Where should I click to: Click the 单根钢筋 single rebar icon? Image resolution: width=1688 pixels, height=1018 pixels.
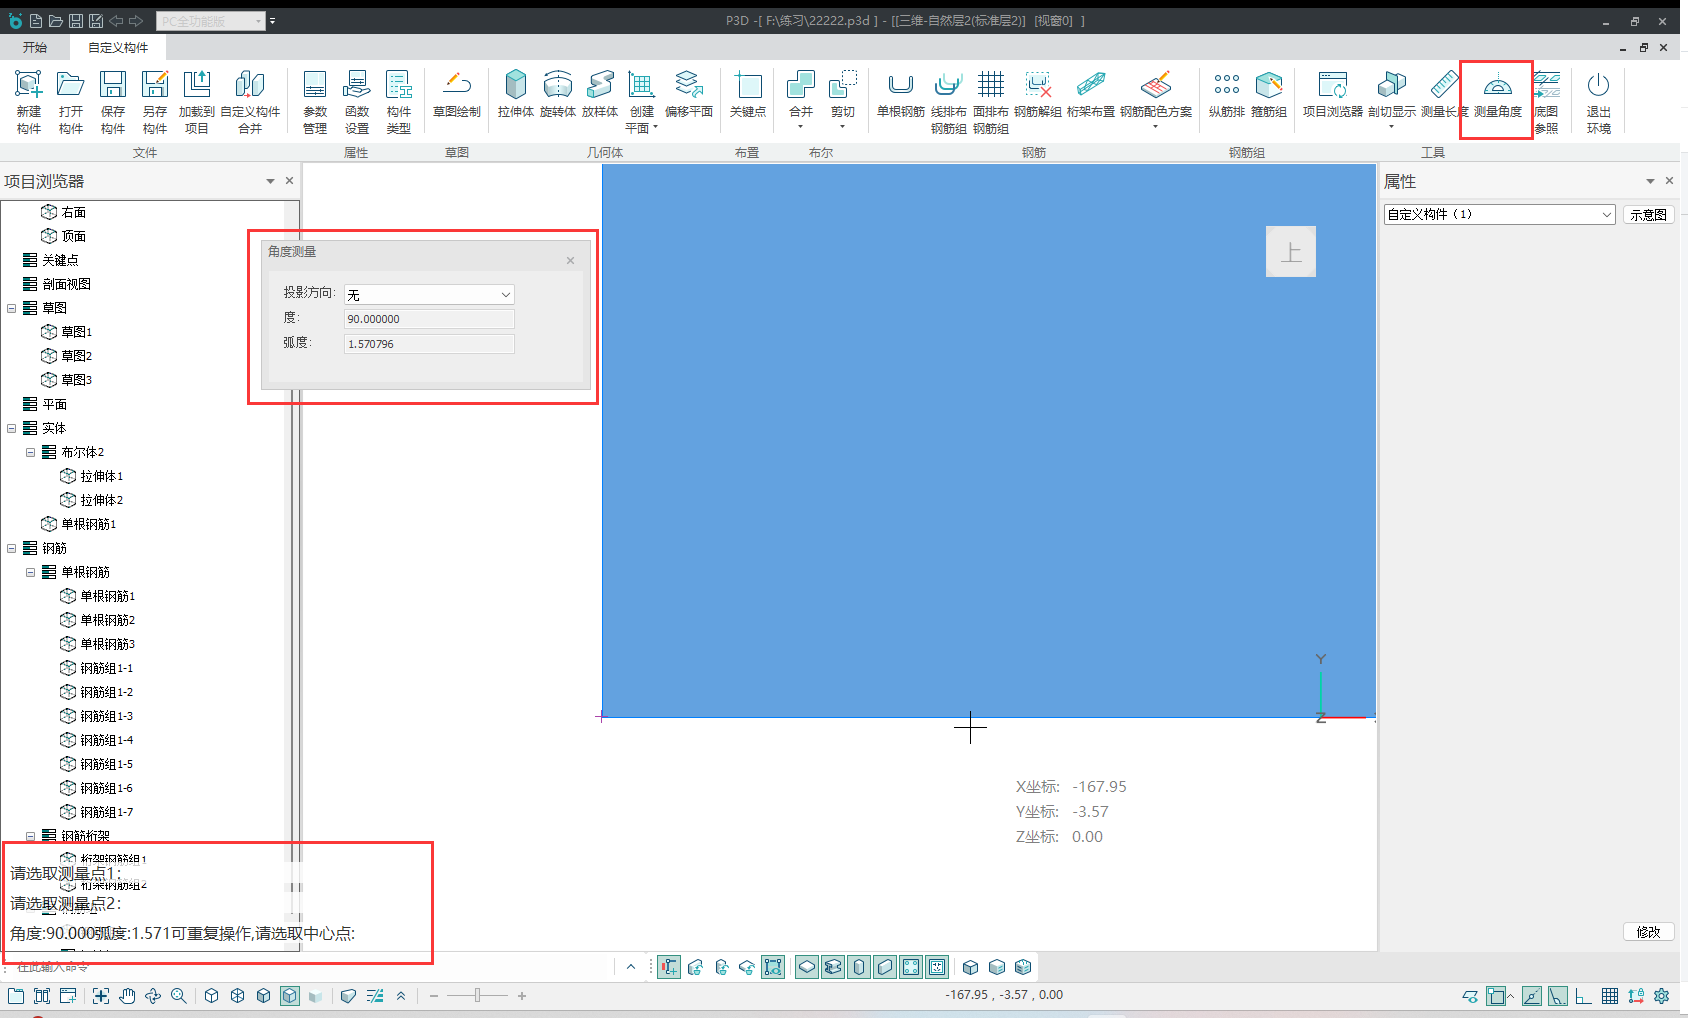click(900, 97)
